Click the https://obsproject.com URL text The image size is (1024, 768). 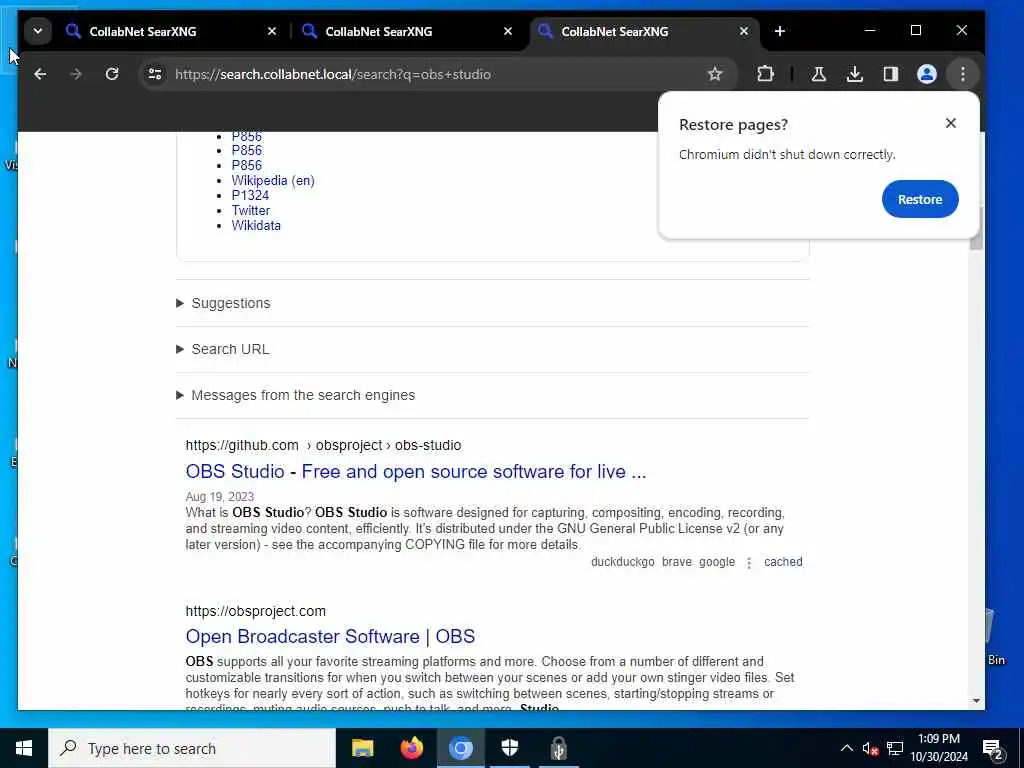255,611
